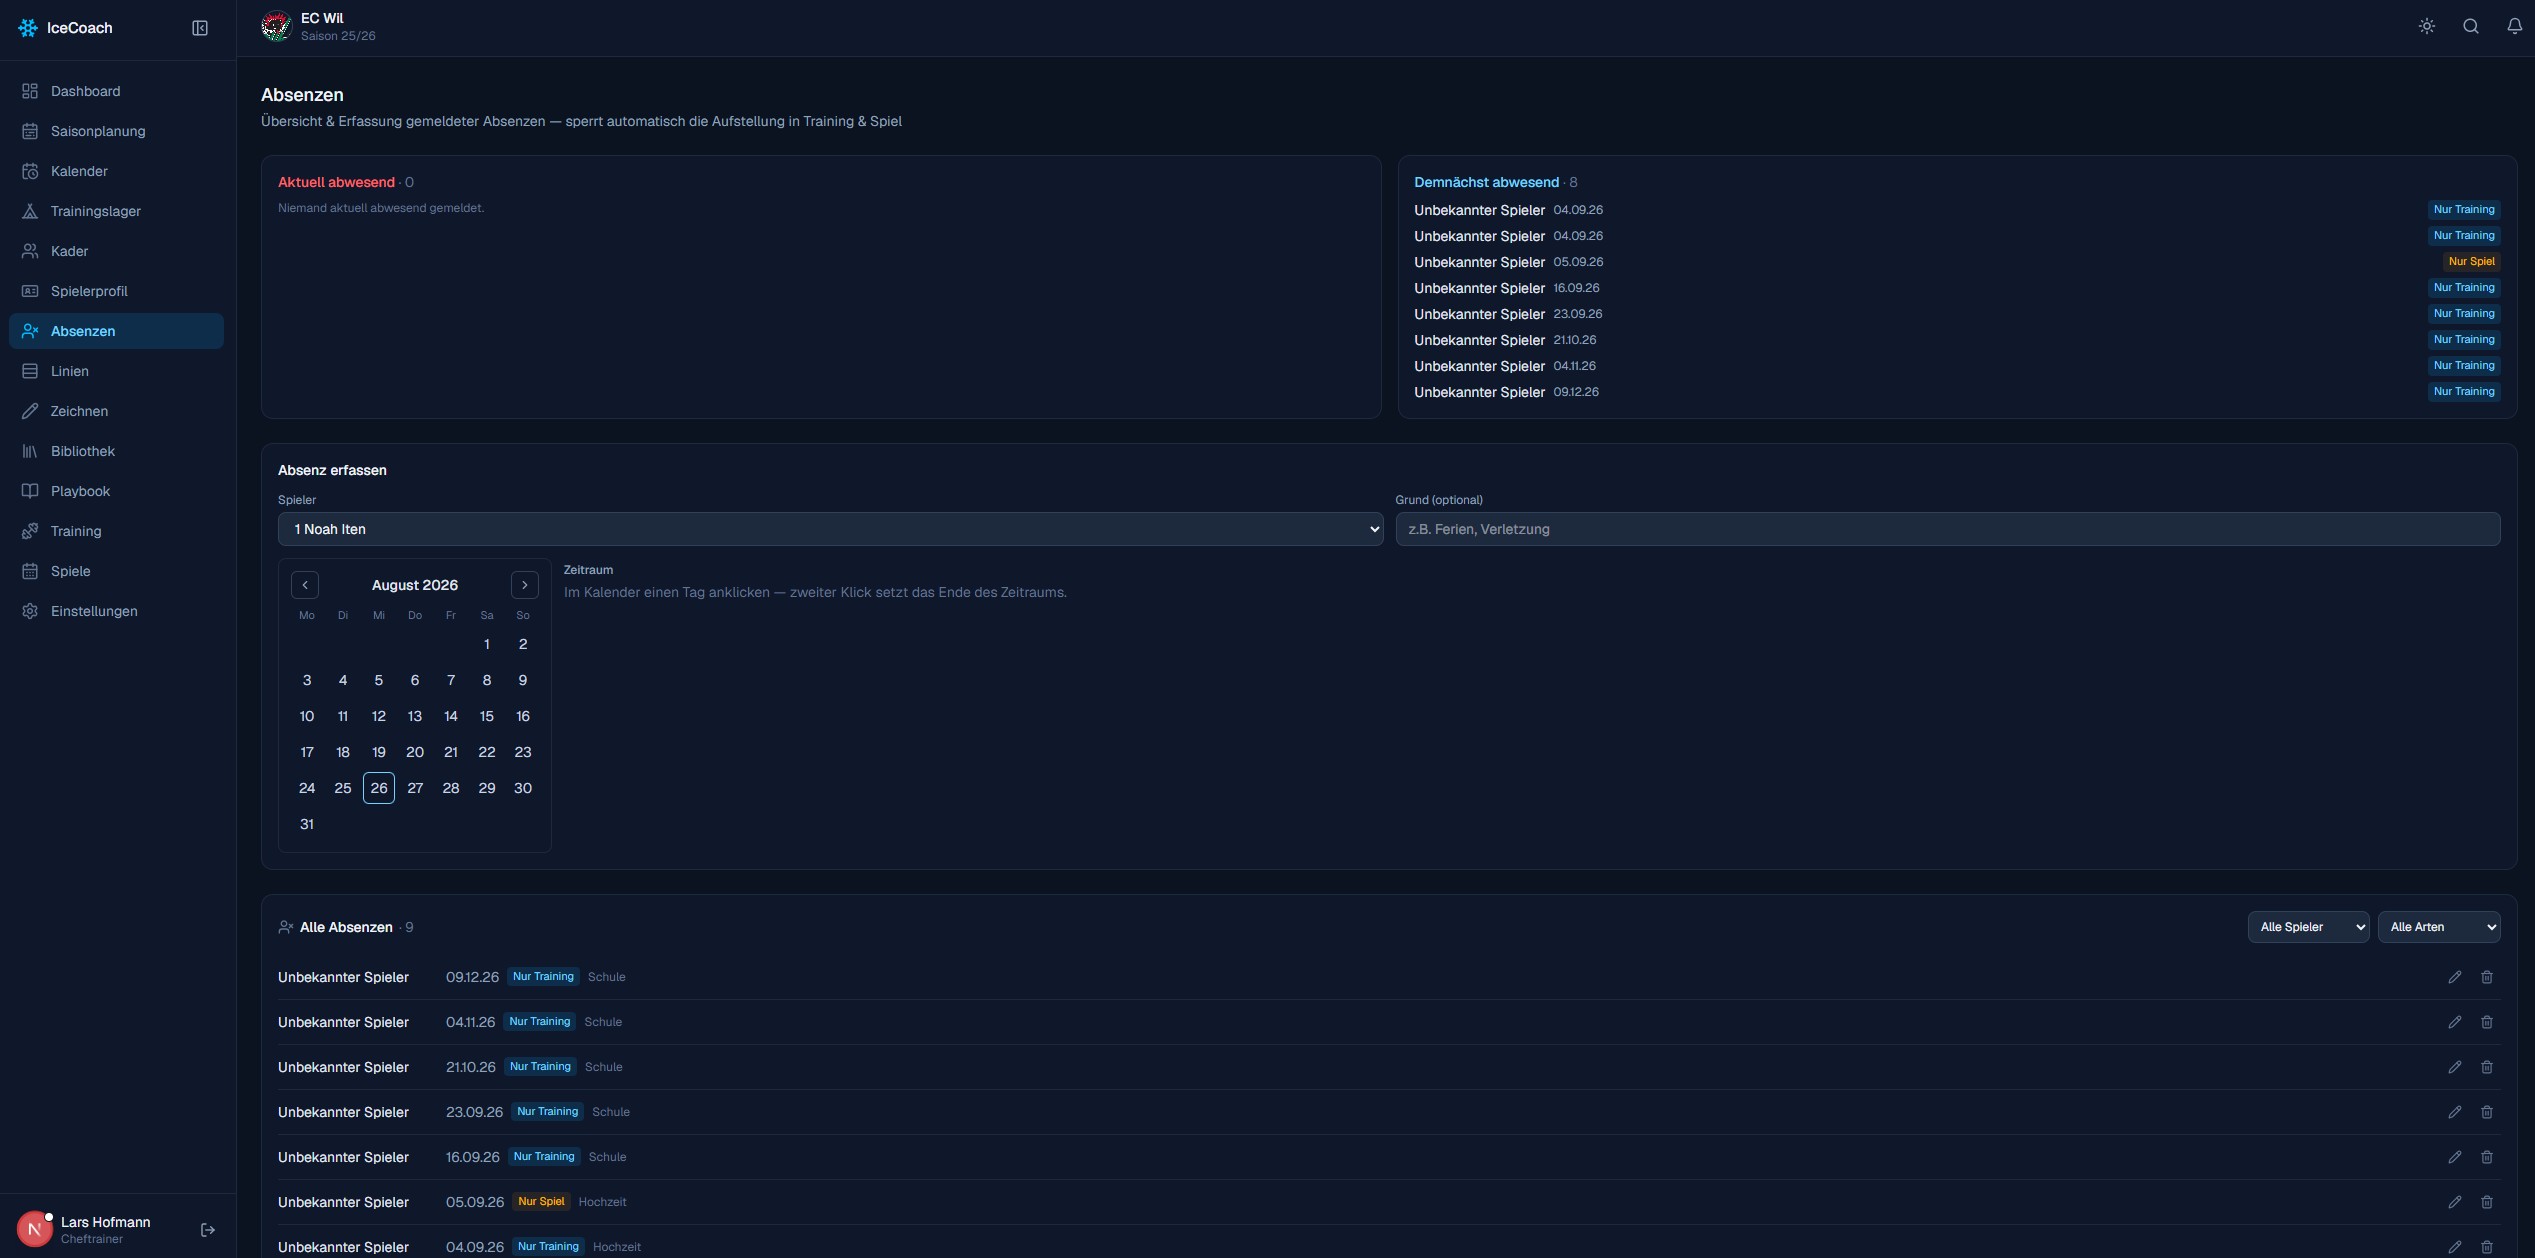Viewport: 2535px width, 1258px height.
Task: Open Spiele in the sidebar
Action: 116,571
